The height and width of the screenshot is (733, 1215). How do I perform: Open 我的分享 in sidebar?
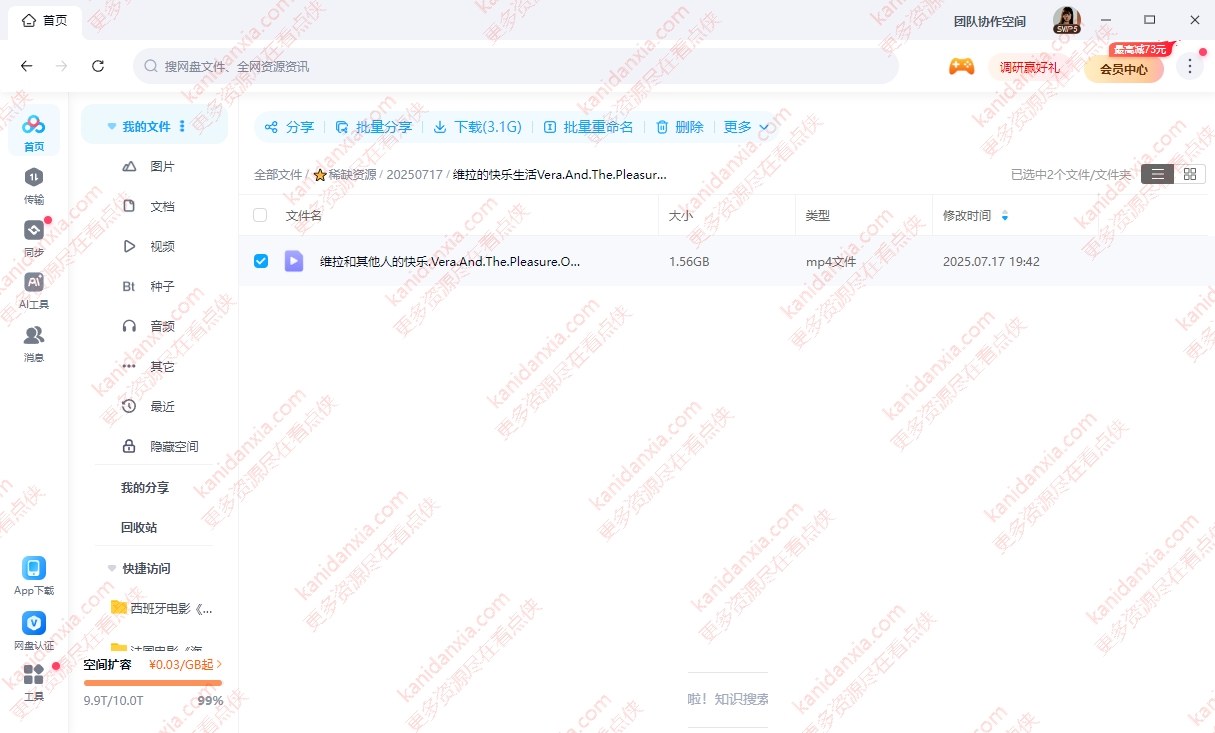[x=145, y=487]
